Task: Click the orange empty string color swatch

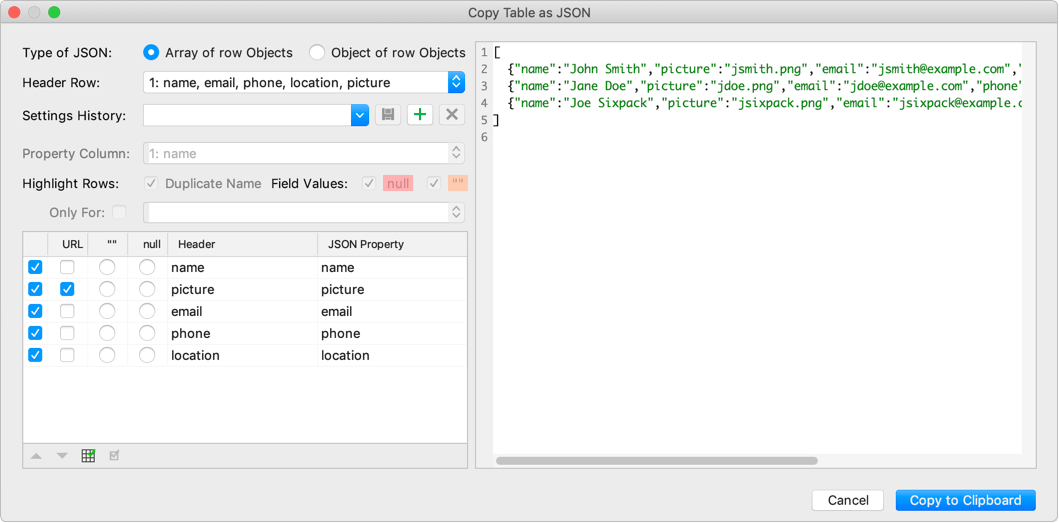Action: point(458,183)
